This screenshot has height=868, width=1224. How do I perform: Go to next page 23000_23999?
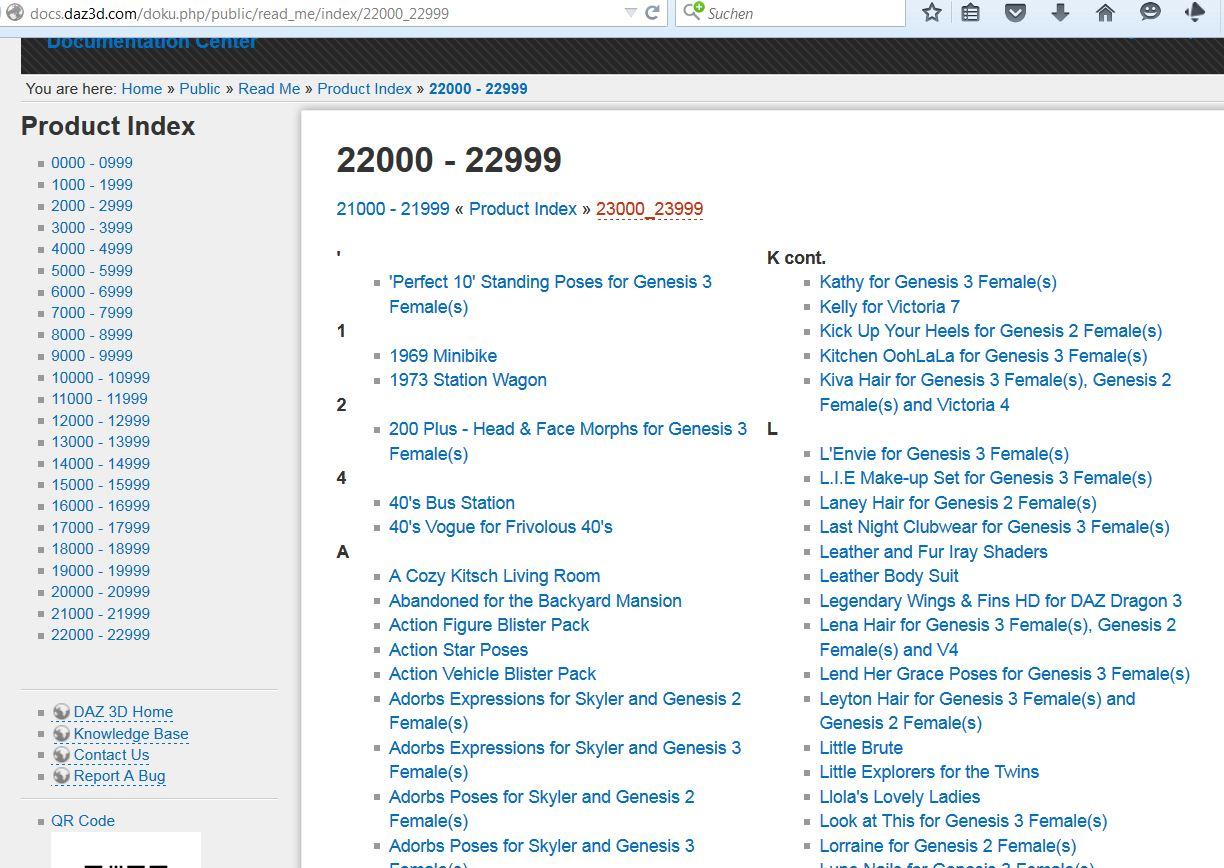649,209
